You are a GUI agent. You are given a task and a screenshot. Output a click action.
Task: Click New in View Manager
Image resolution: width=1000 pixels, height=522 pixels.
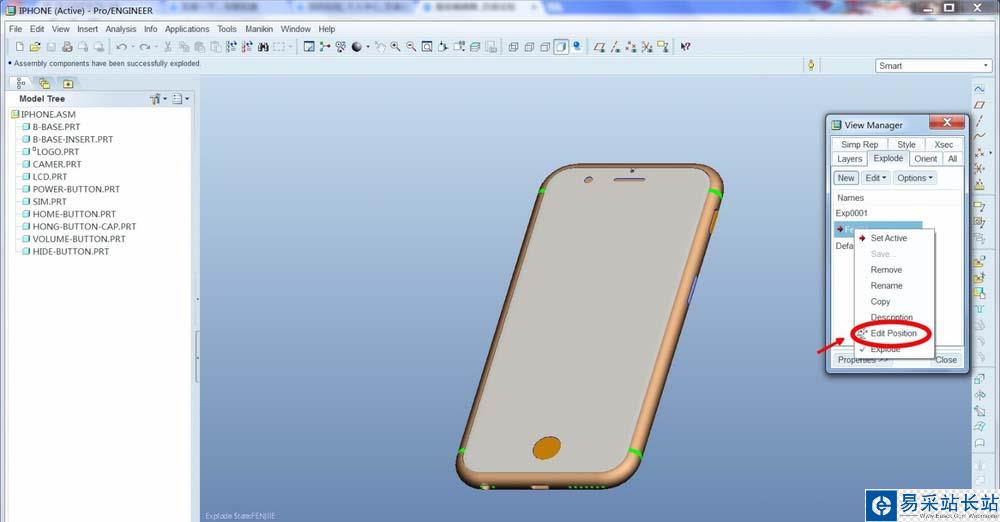[846, 178]
